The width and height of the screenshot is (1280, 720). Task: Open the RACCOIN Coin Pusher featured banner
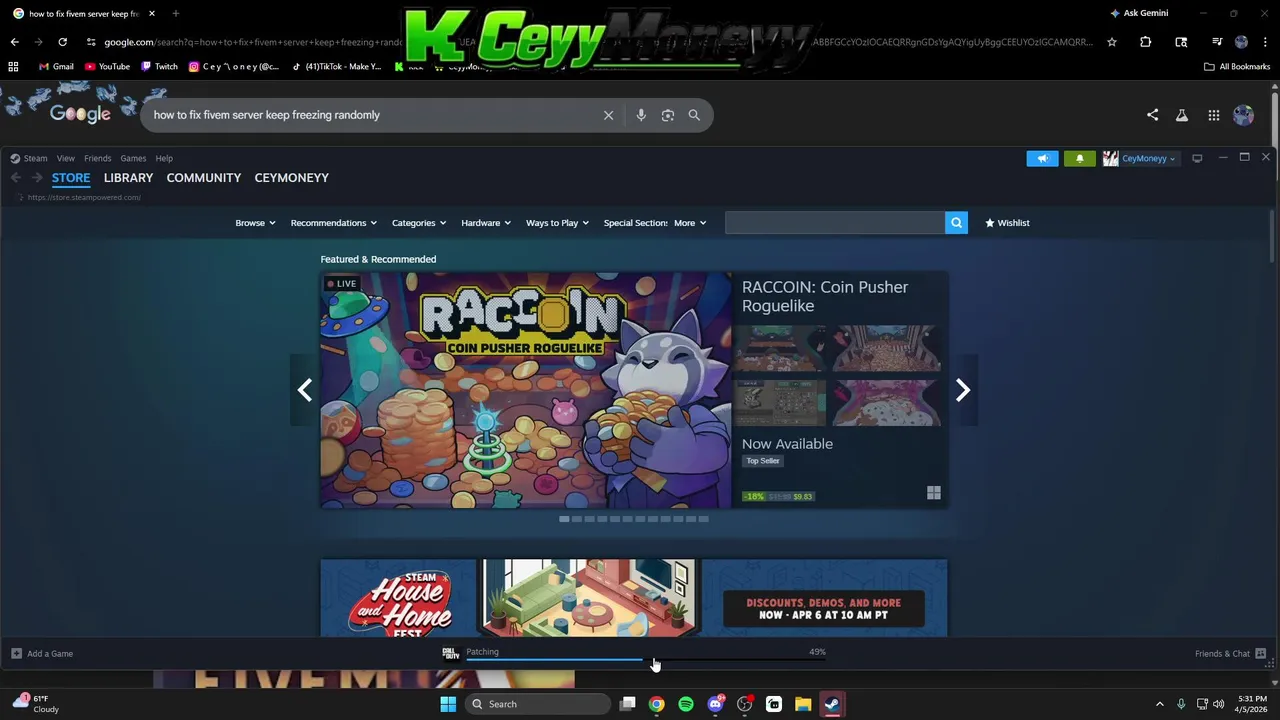click(x=526, y=390)
